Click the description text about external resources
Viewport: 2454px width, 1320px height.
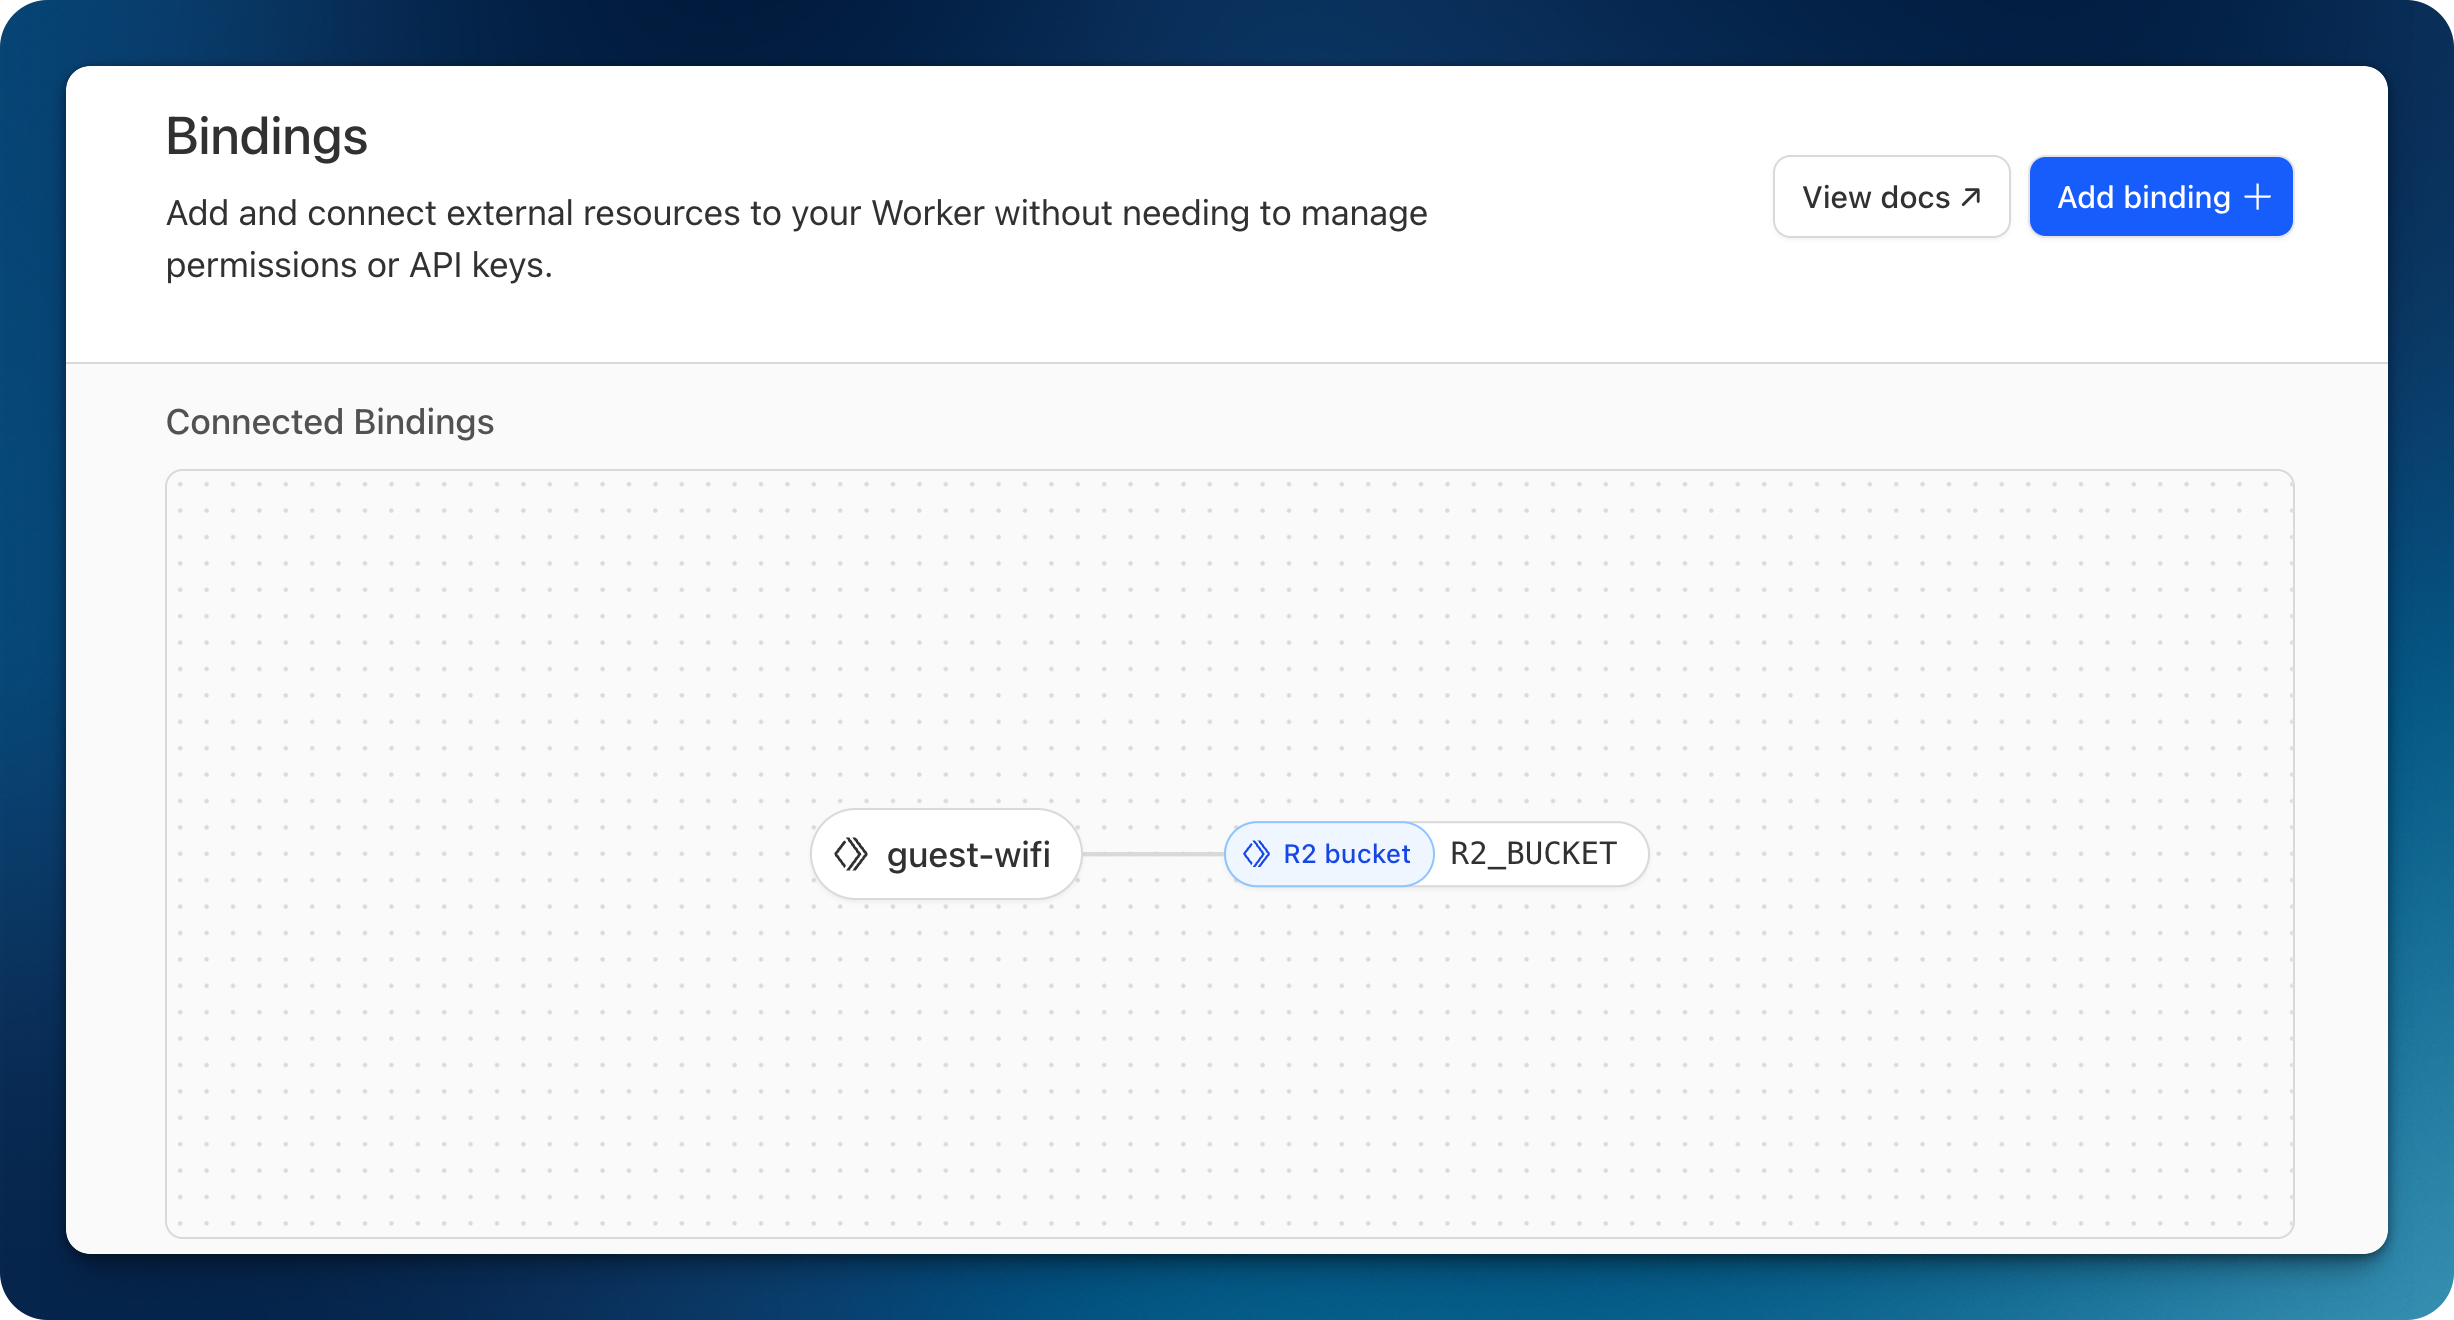point(797,239)
